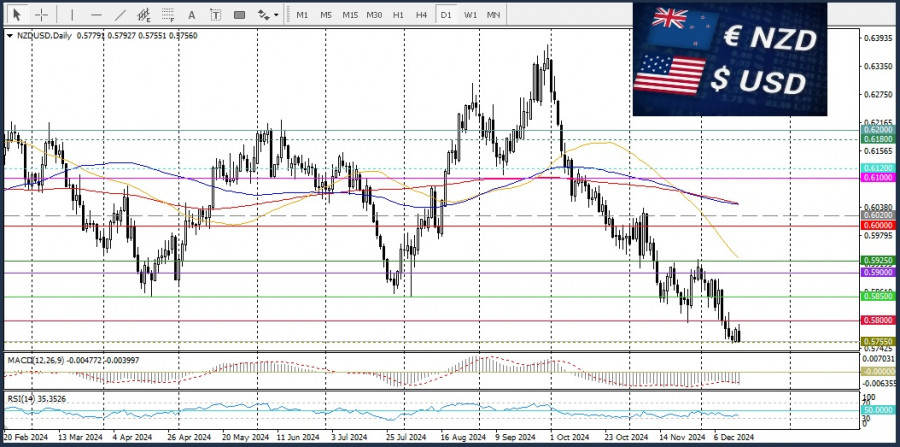Switch chart to M1 timeframe
The image size is (900, 447).
click(x=302, y=15)
